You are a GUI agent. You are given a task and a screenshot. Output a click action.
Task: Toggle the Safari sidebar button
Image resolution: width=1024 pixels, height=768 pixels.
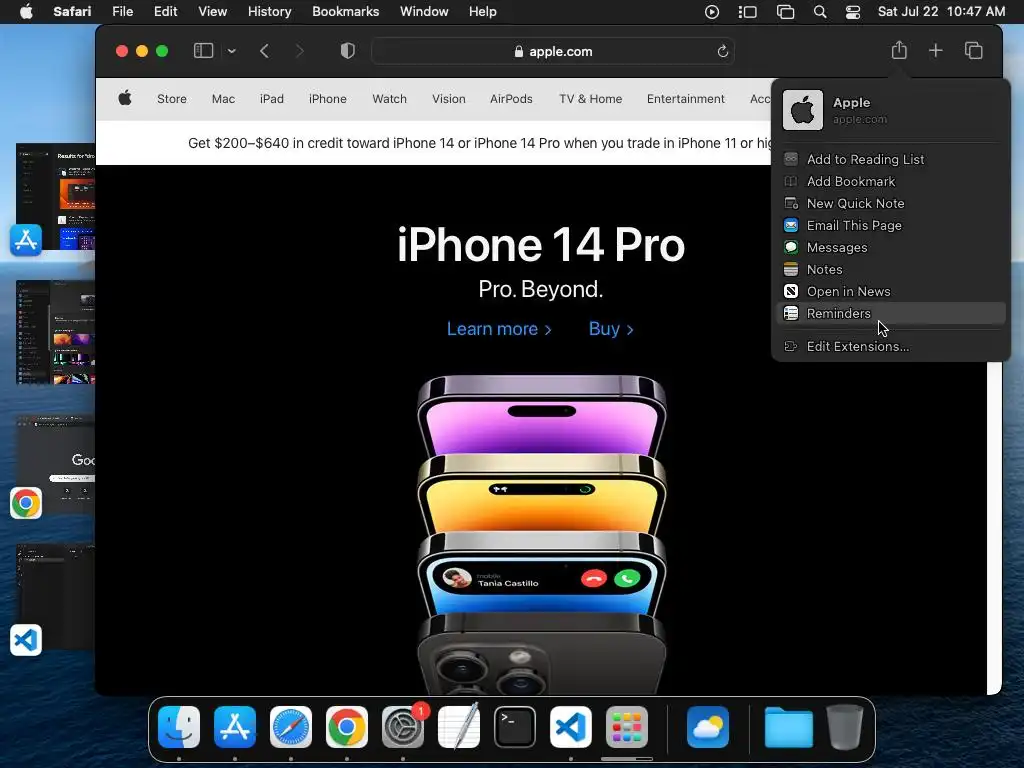coord(203,51)
